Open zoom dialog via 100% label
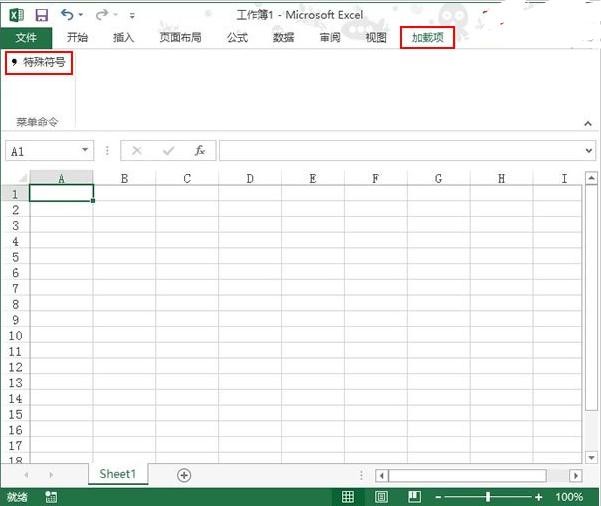This screenshot has height=506, width=601. [569, 497]
